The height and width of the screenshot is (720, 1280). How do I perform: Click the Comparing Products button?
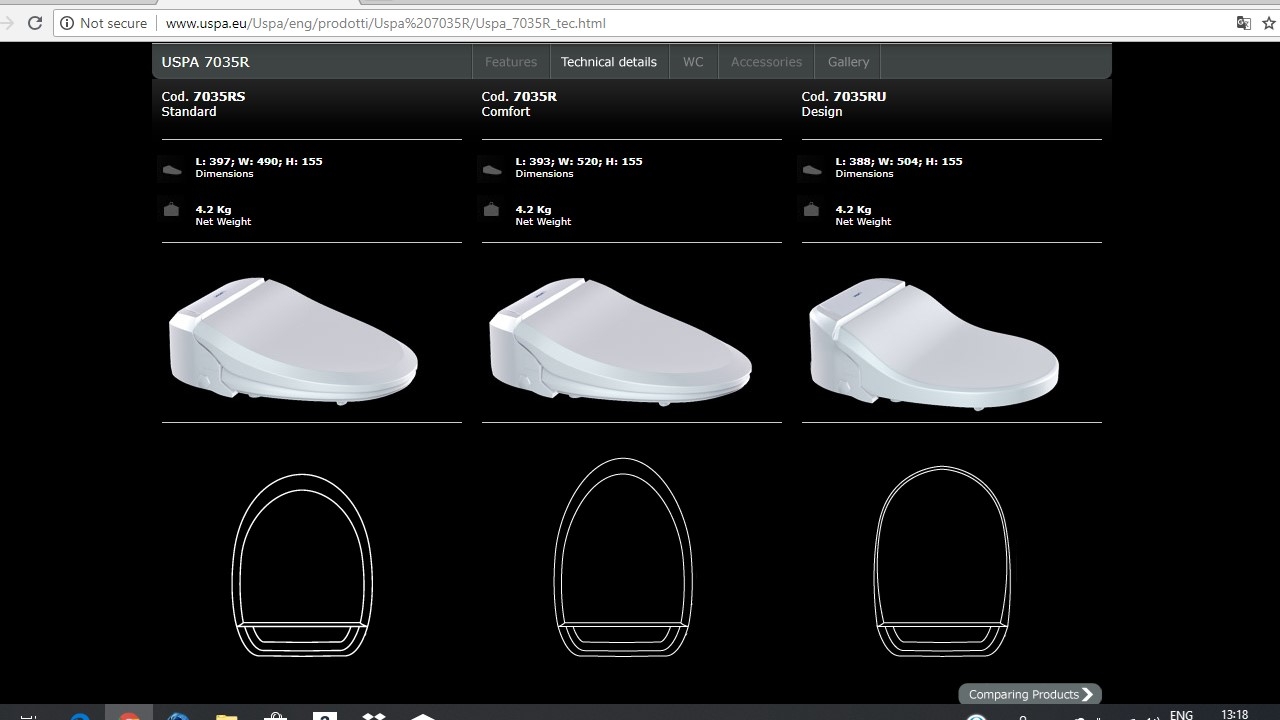1029,694
